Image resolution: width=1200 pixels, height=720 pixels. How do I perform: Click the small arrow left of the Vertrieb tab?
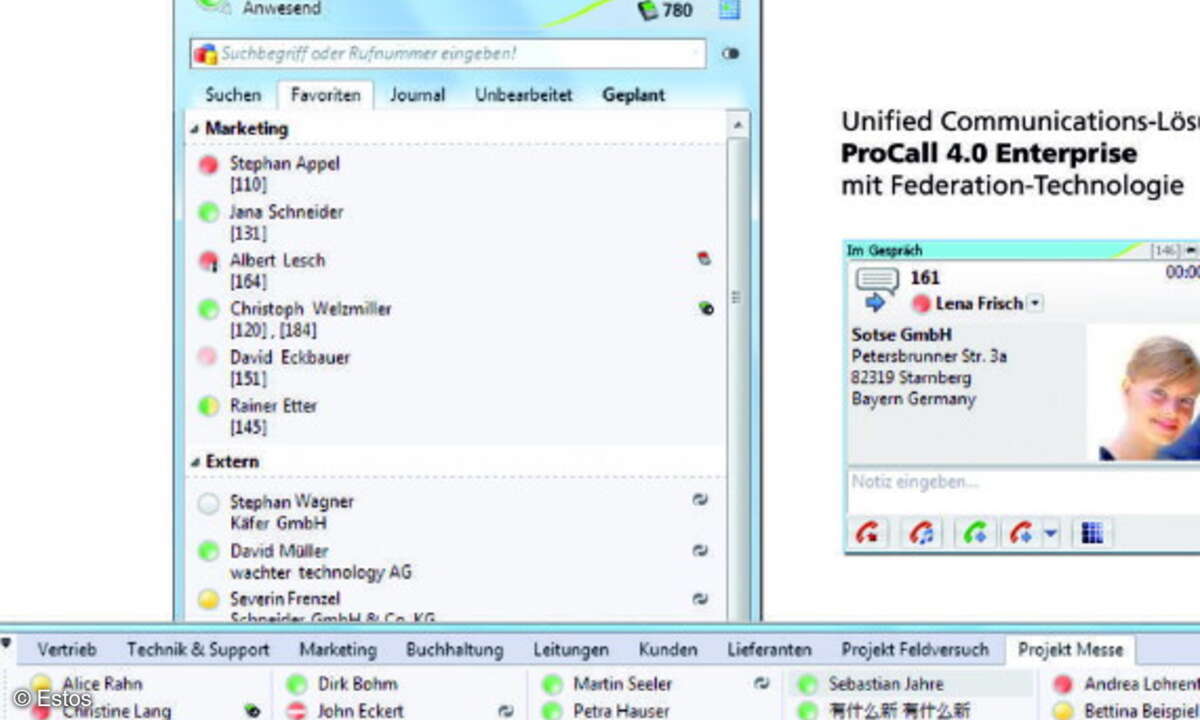pyautogui.click(x=8, y=643)
